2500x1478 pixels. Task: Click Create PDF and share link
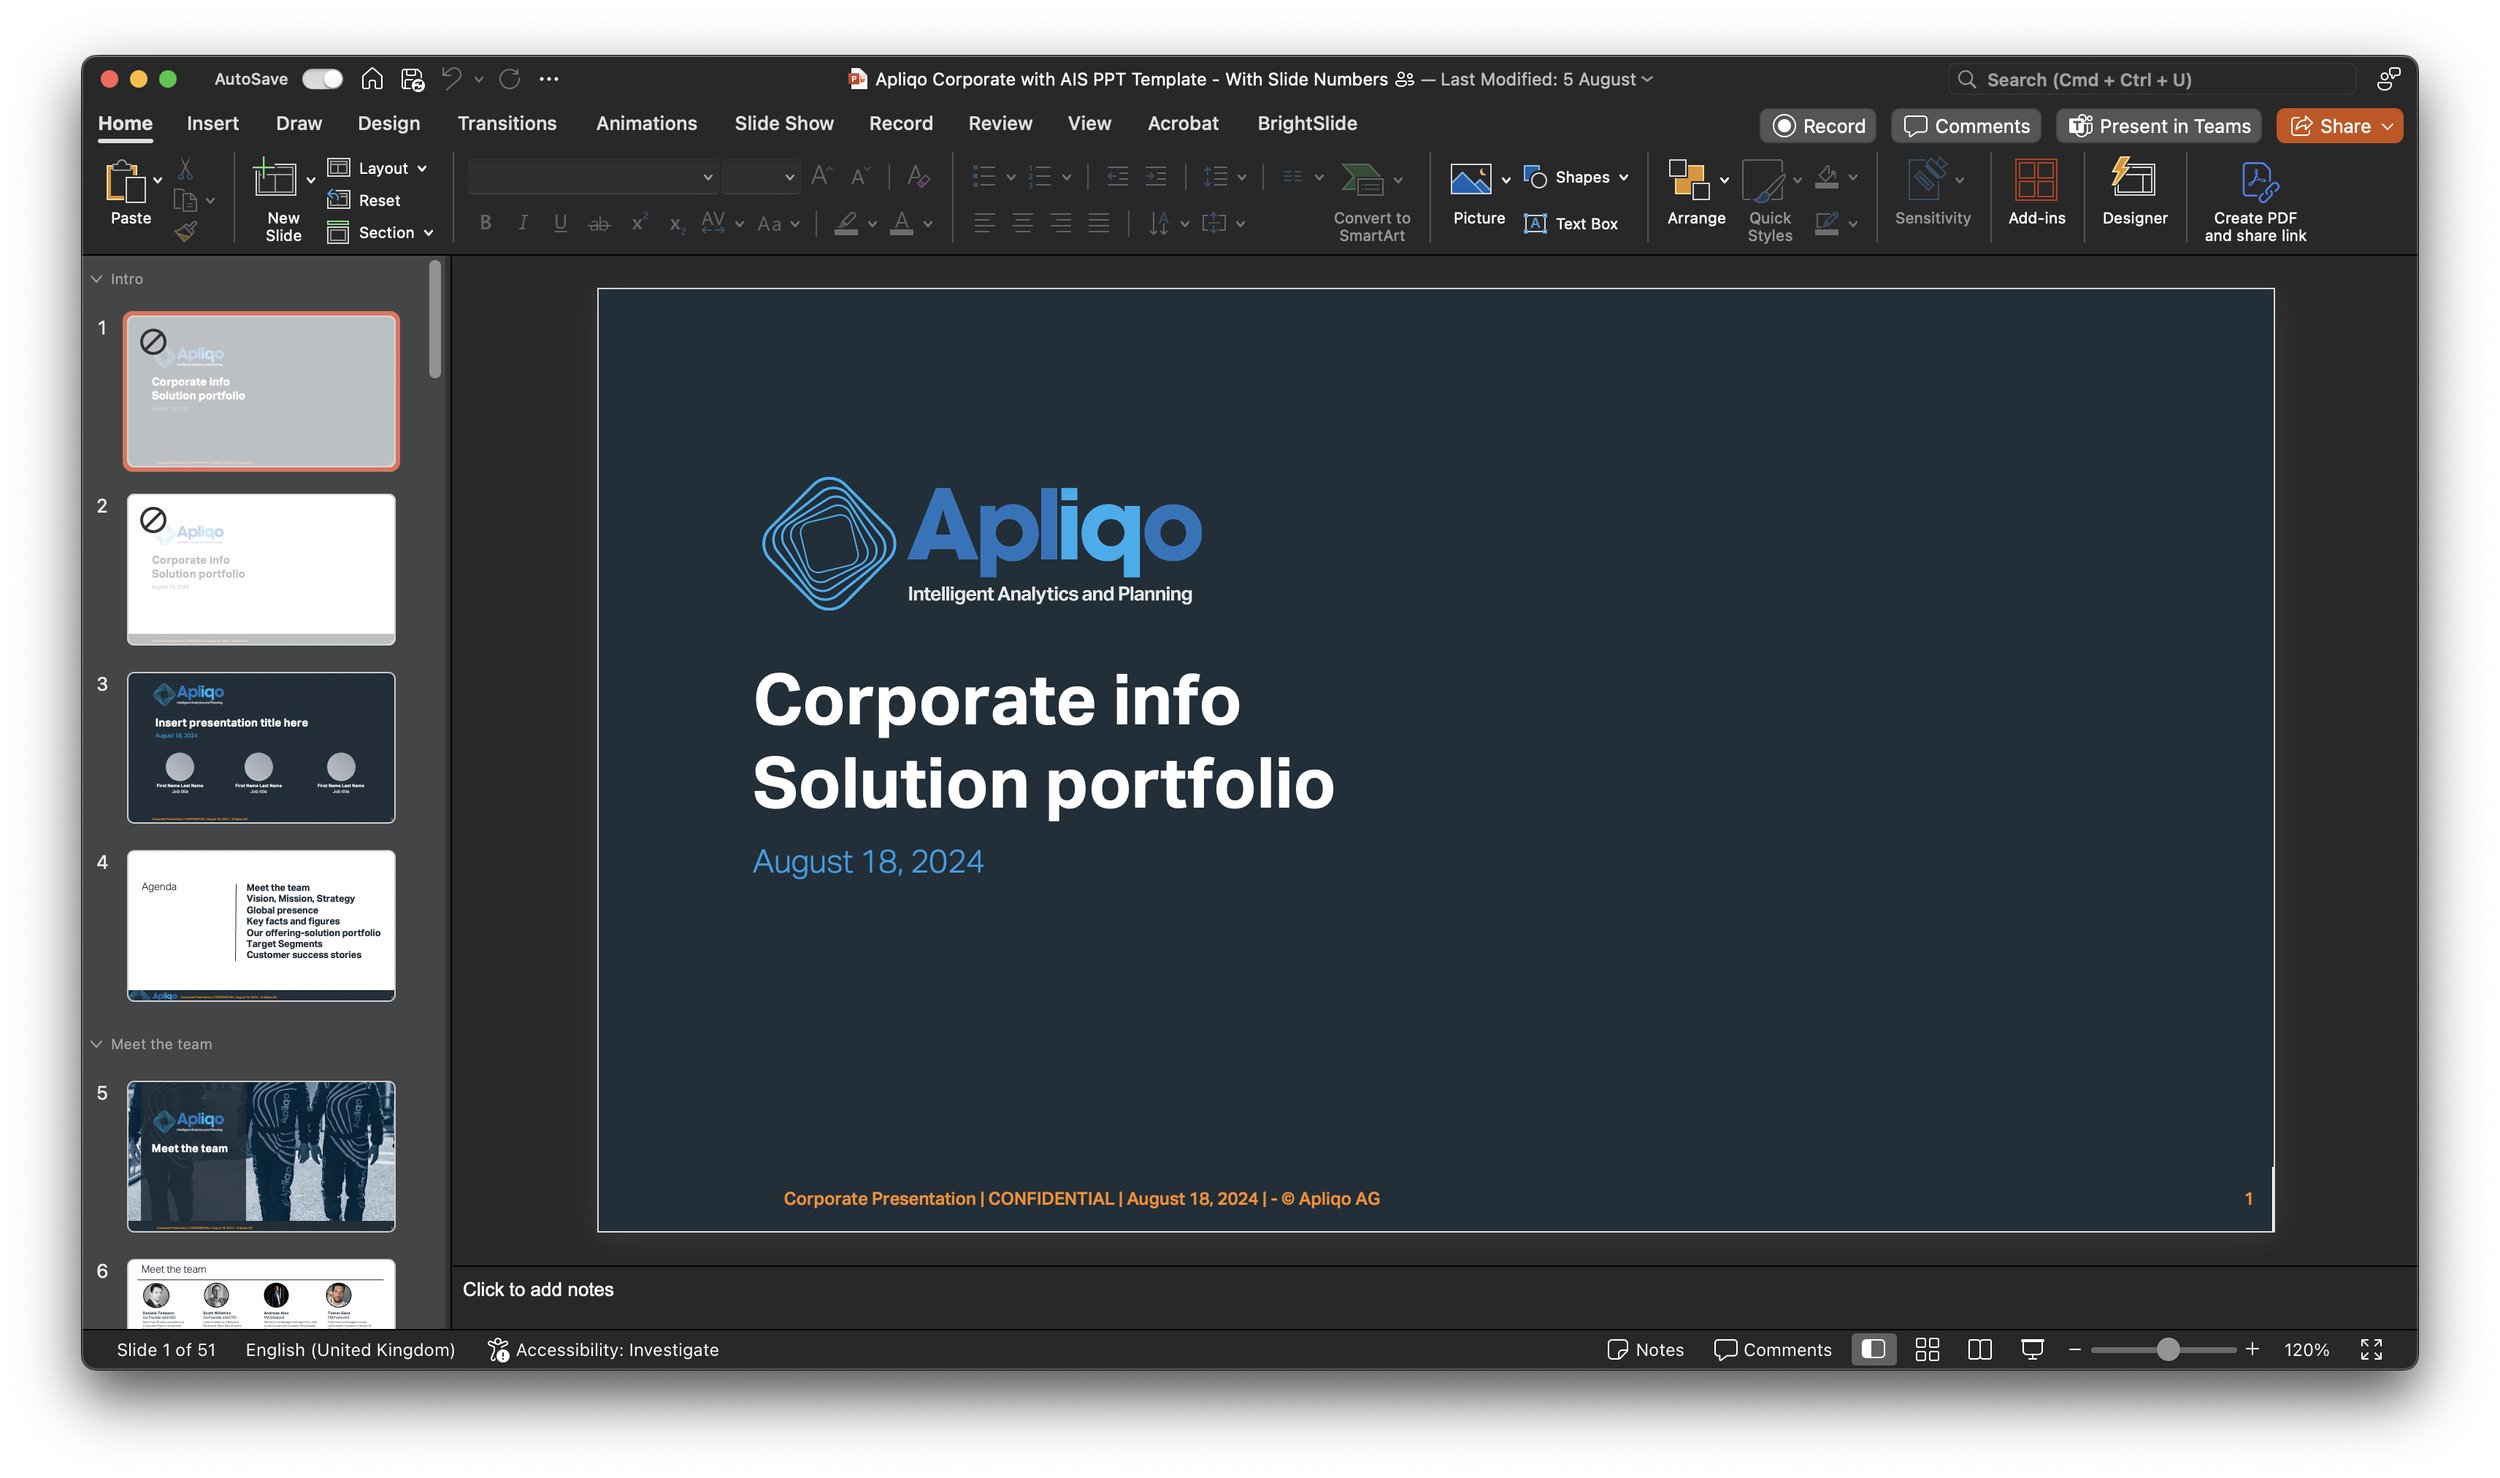click(x=2255, y=200)
